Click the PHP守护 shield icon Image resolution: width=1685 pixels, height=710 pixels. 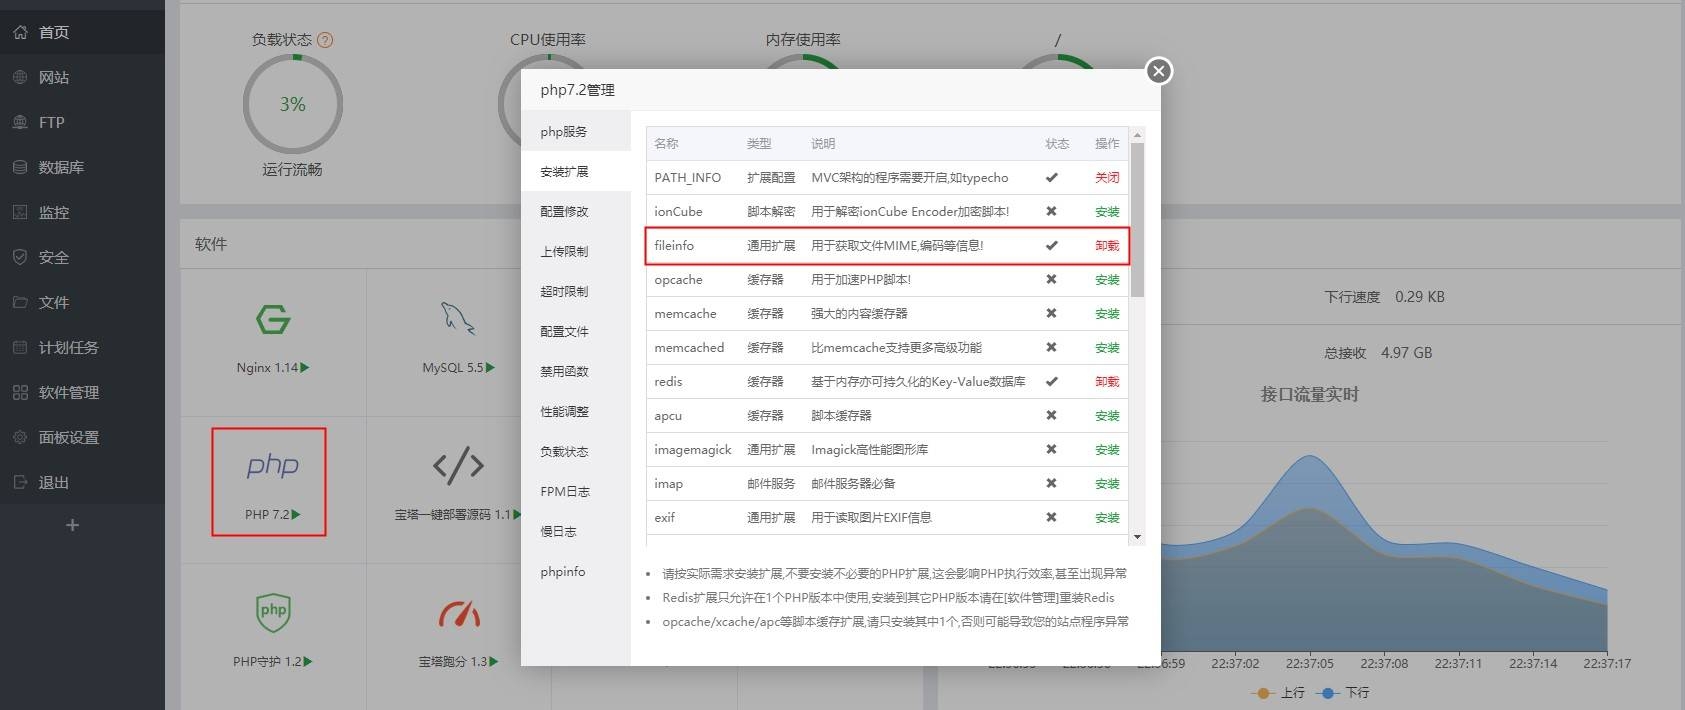pyautogui.click(x=273, y=612)
